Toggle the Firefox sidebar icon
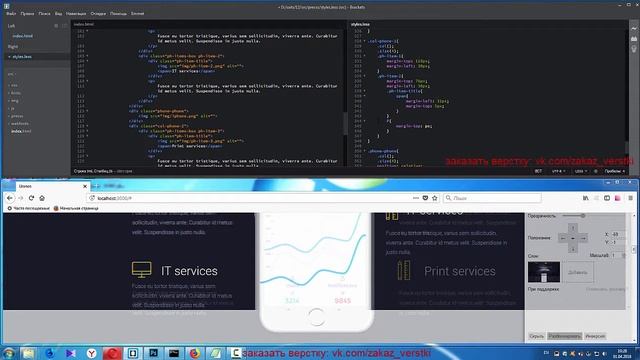 coord(607,198)
